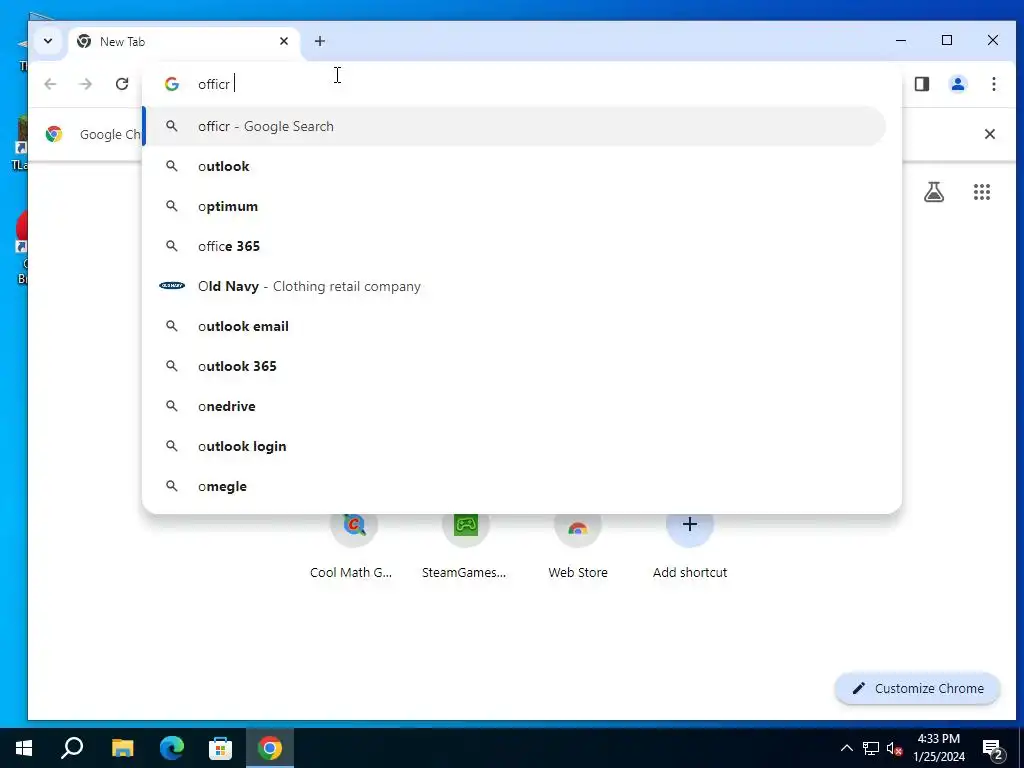Viewport: 1024px width, 768px height.
Task: Choose the 'outlook login' suggestion
Action: 515,446
